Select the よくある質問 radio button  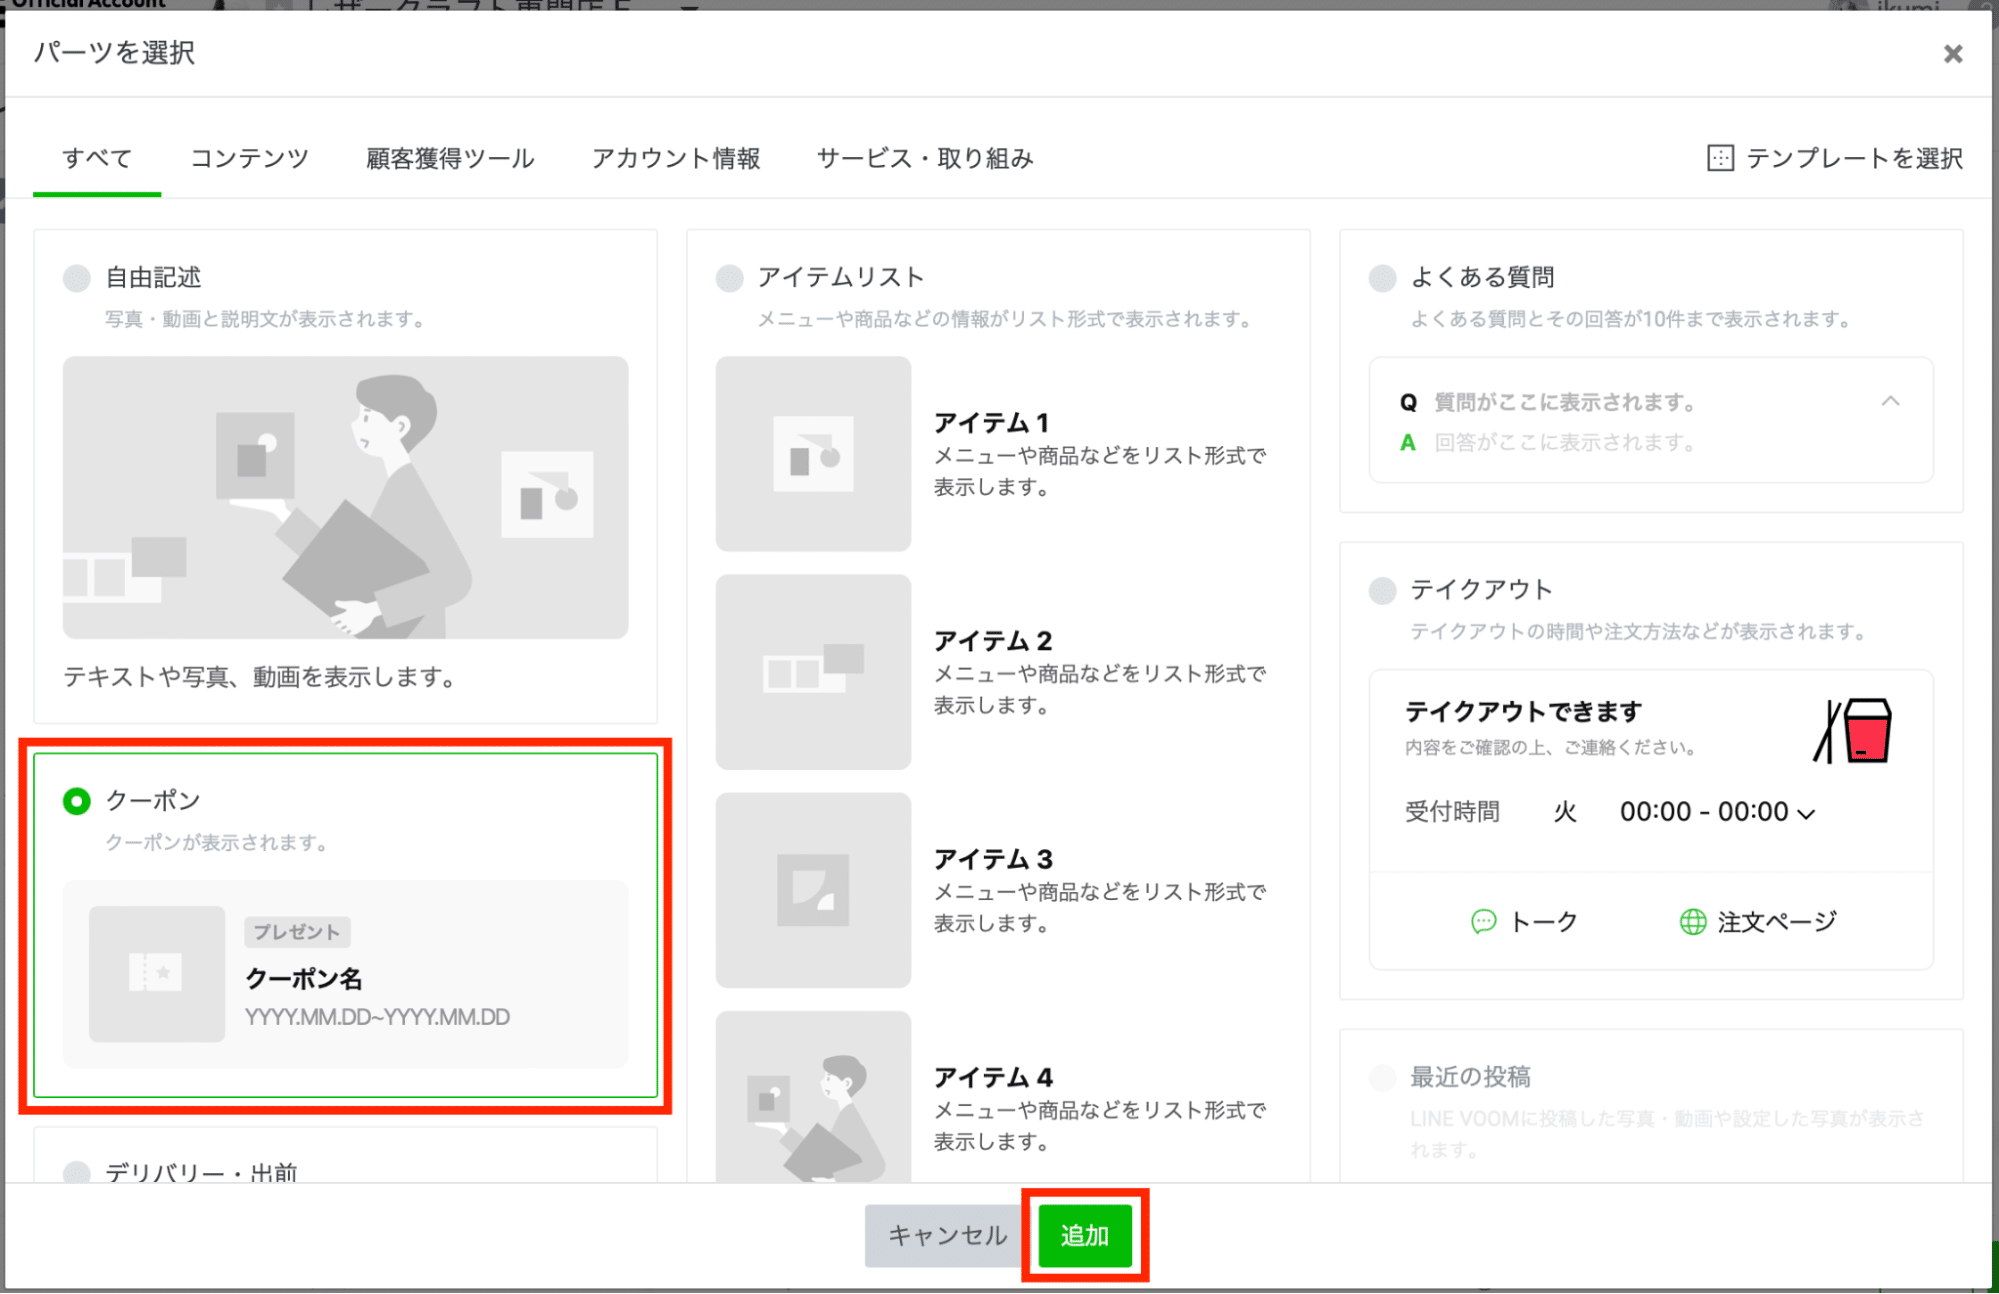point(1382,278)
